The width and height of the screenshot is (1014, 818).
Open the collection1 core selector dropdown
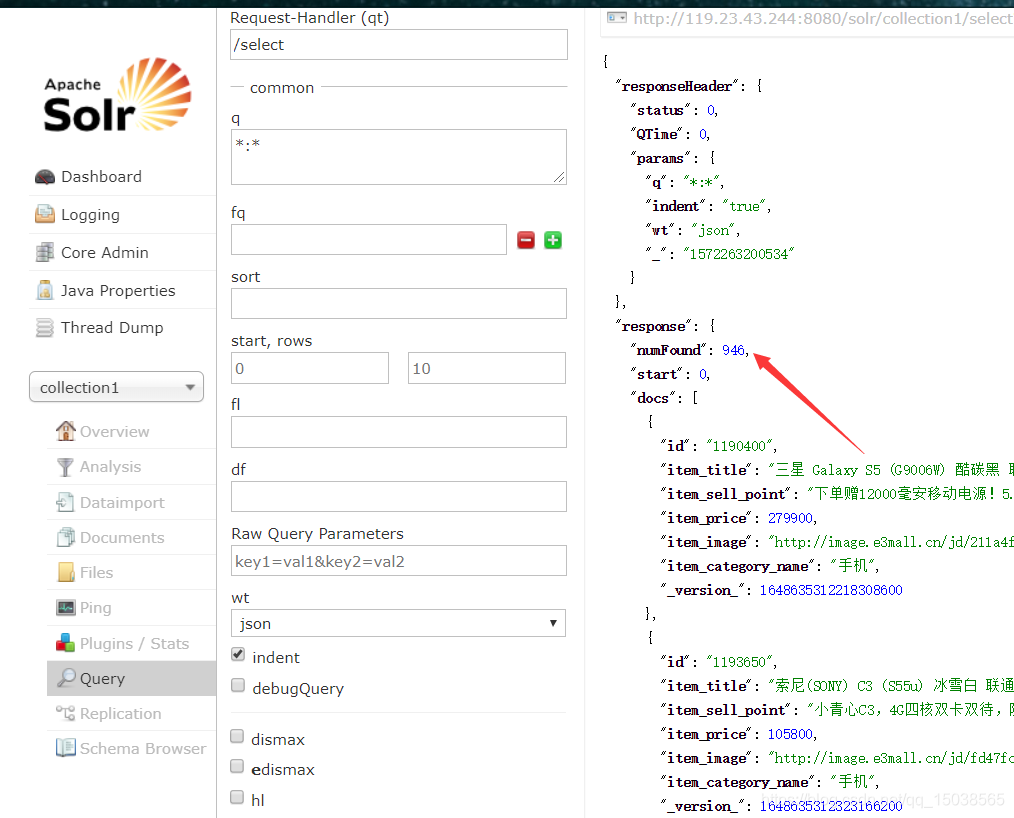(116, 388)
